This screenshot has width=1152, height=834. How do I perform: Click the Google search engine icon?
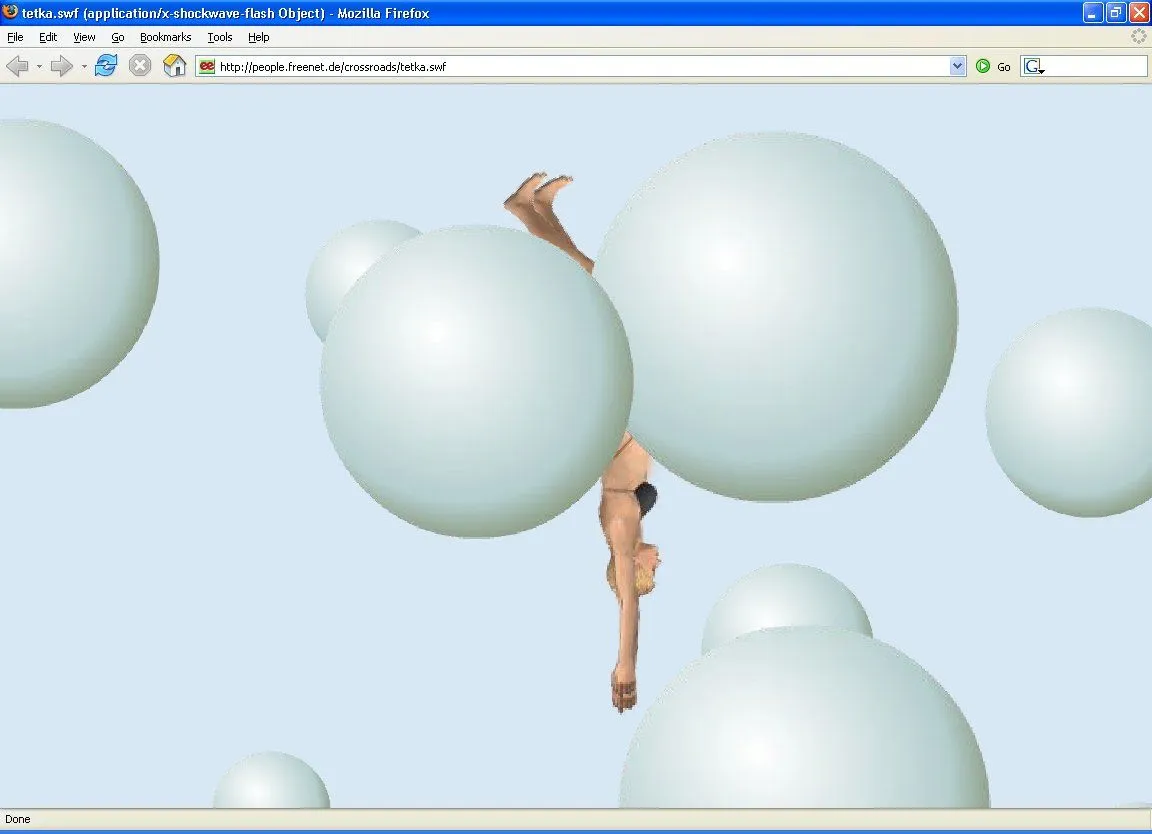(1031, 66)
